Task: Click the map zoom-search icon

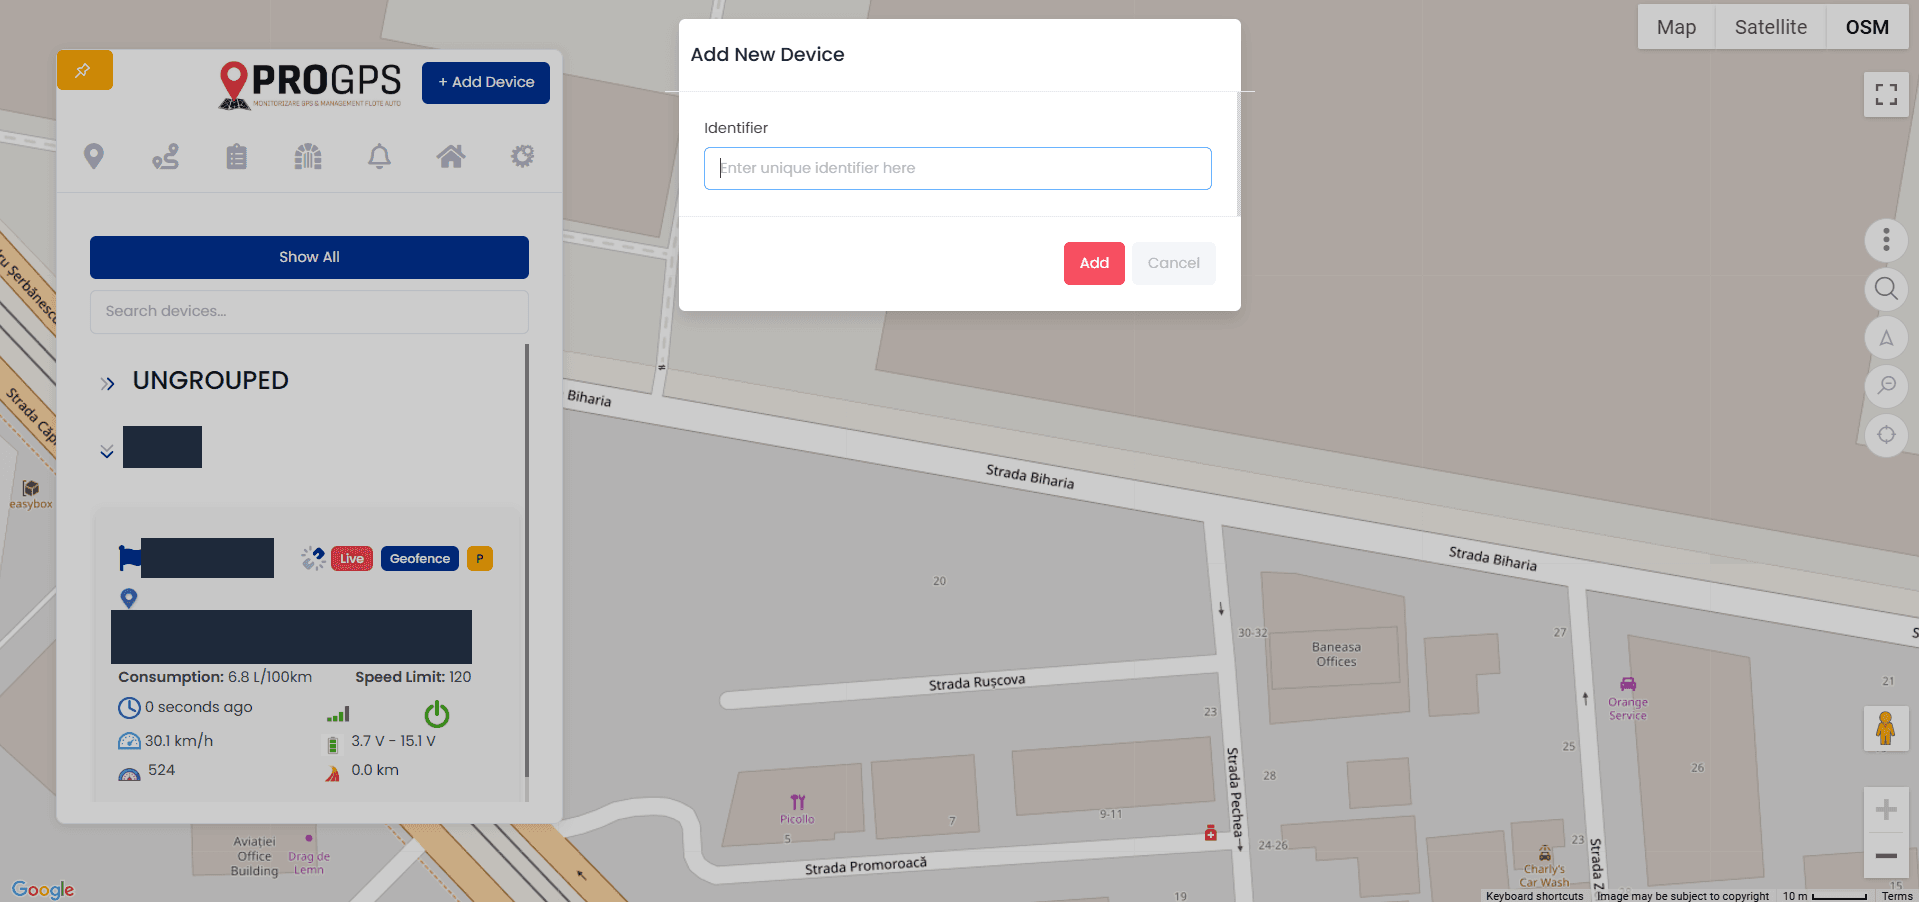Action: pyautogui.click(x=1886, y=386)
